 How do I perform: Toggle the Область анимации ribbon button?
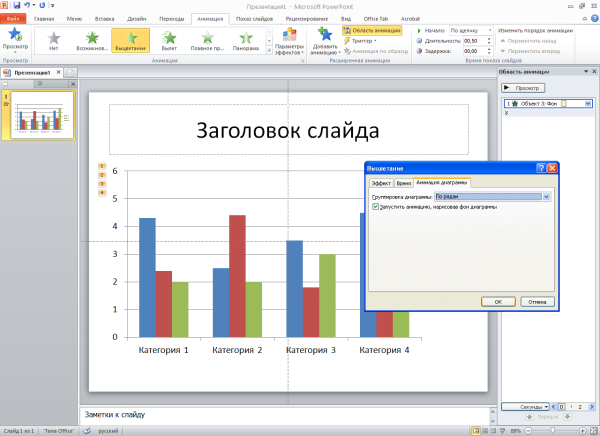[372, 31]
